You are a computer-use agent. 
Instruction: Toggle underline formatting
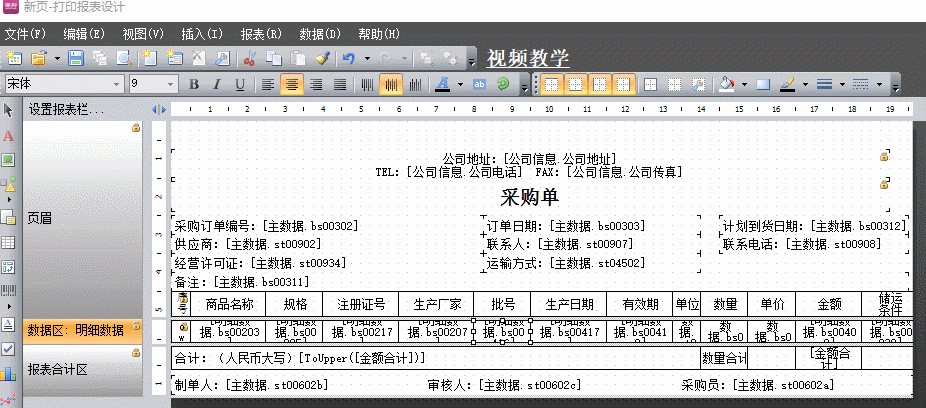coord(240,84)
